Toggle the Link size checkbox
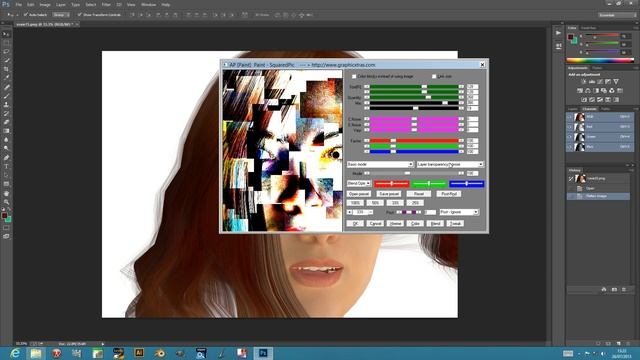Screen dimensions: 640x360 (x=434, y=76)
